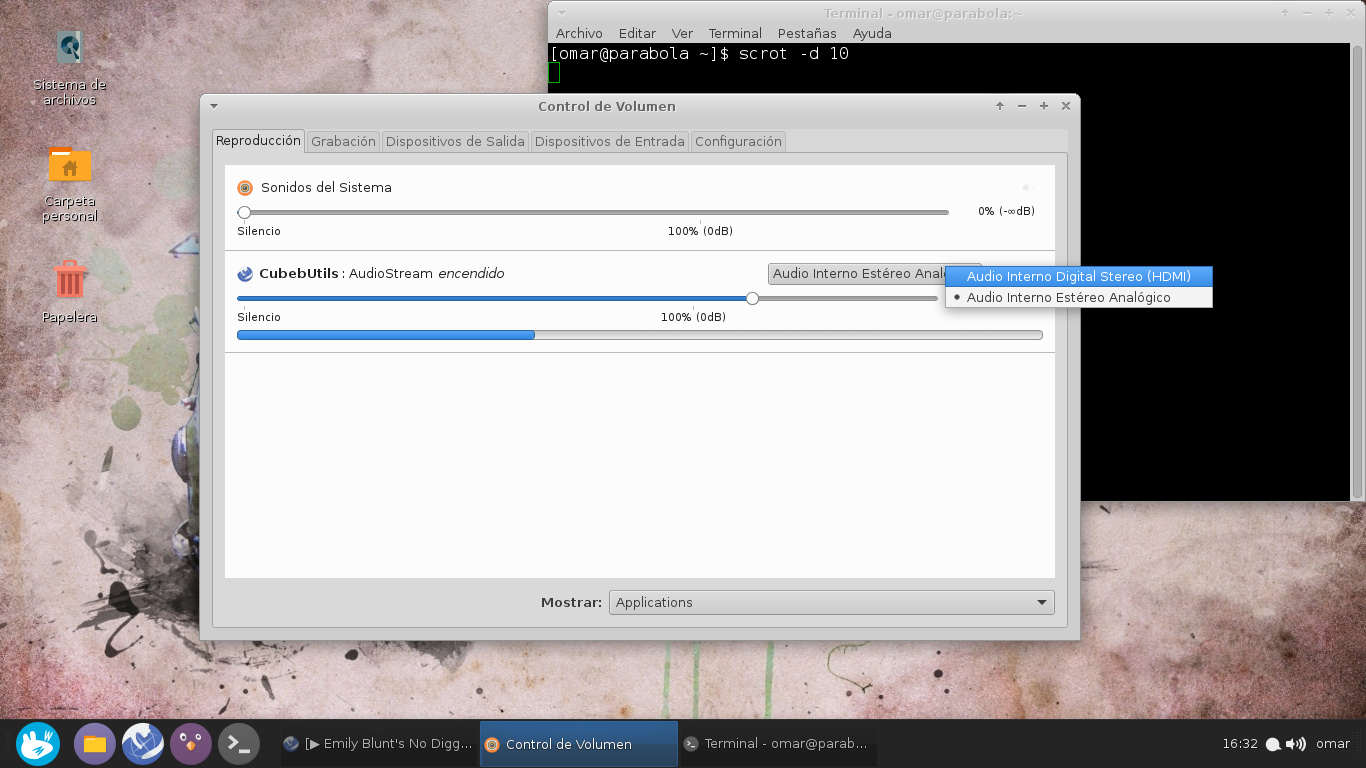1366x768 pixels.
Task: Maximize the Control de Volumen window
Action: (x=1044, y=106)
